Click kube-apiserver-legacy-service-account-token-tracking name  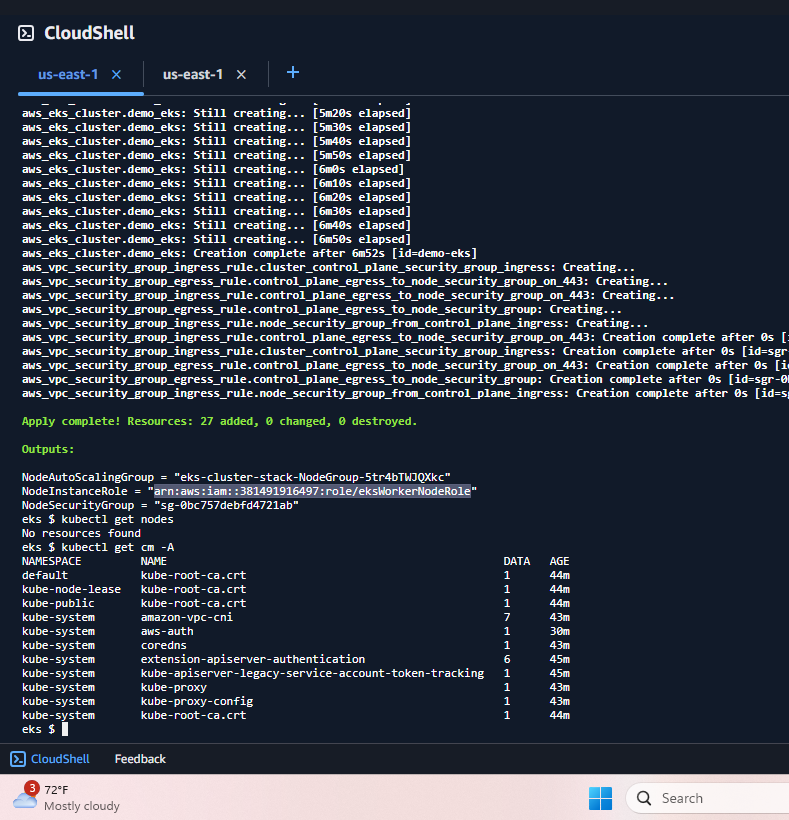click(312, 674)
